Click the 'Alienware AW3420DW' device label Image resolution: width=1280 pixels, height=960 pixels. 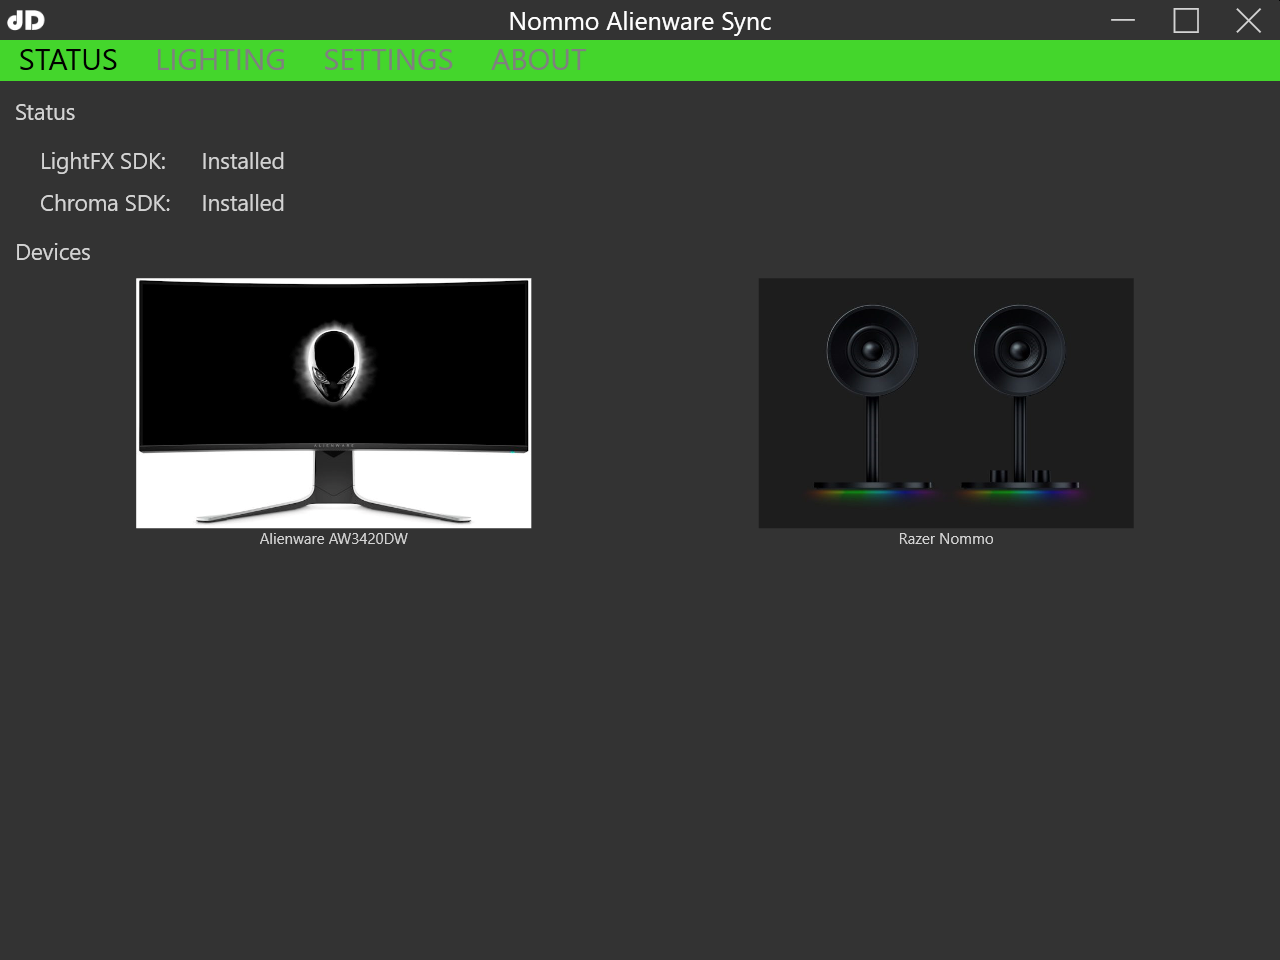334,539
